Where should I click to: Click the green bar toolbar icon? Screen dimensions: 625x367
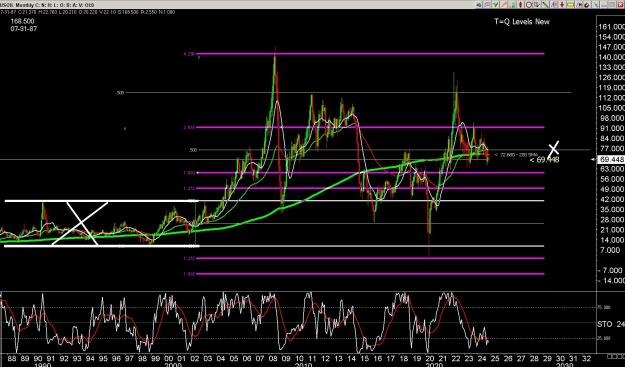pyautogui.click(x=513, y=5)
